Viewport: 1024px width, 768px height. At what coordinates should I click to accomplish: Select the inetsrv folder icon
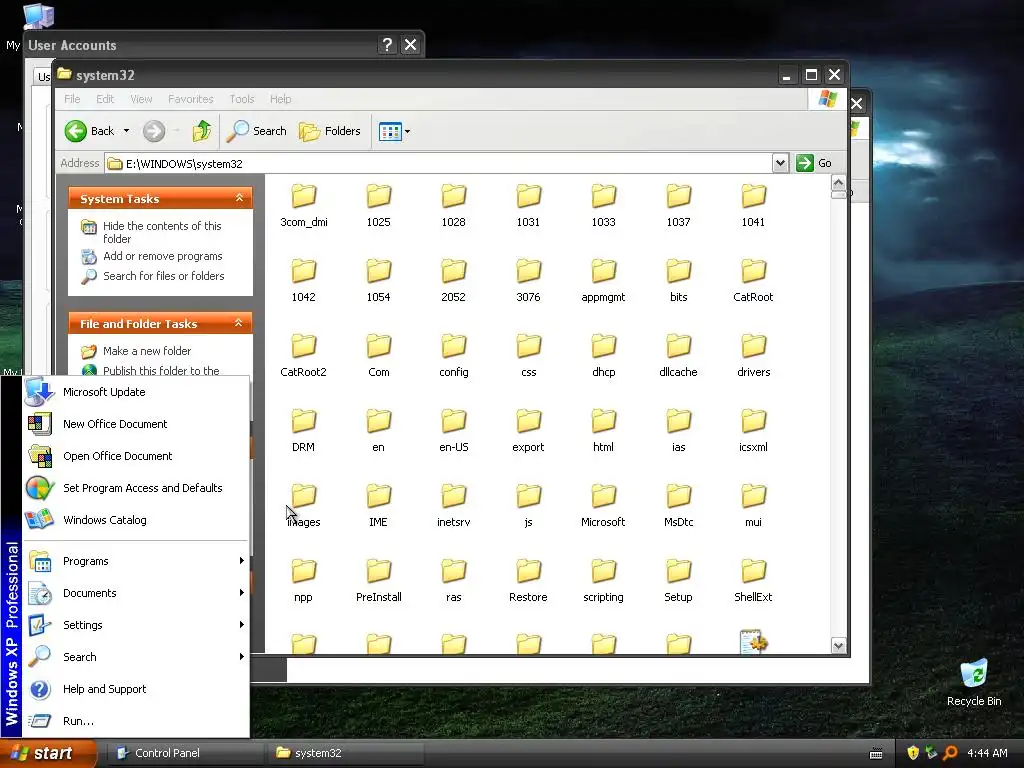[454, 496]
